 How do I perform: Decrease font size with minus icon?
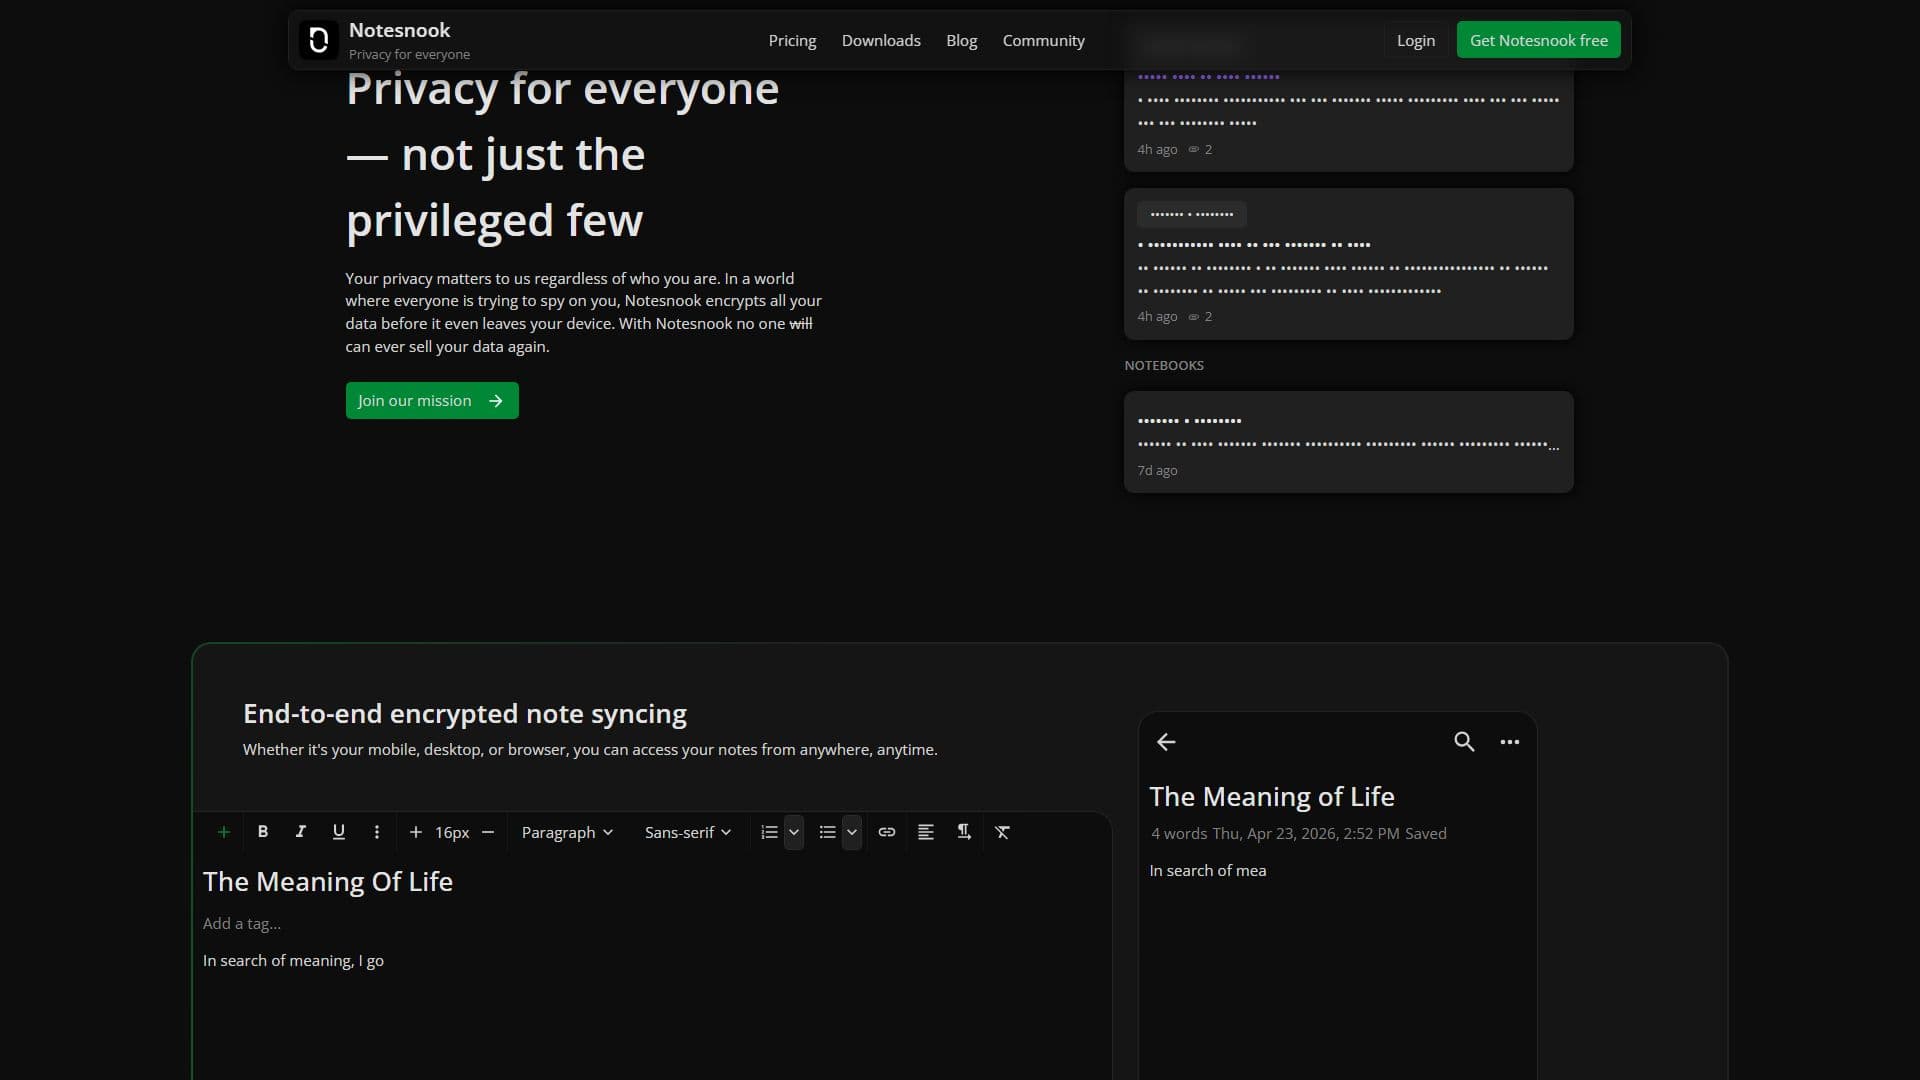pyautogui.click(x=488, y=832)
